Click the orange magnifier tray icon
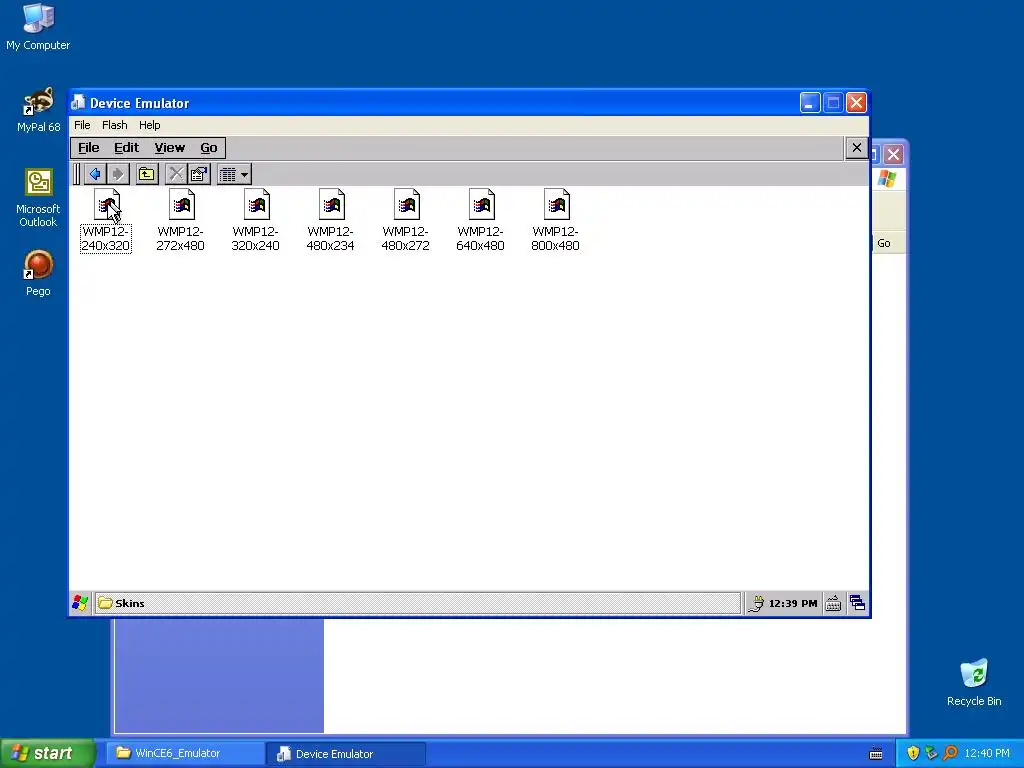Image resolution: width=1024 pixels, height=768 pixels. (x=950, y=753)
